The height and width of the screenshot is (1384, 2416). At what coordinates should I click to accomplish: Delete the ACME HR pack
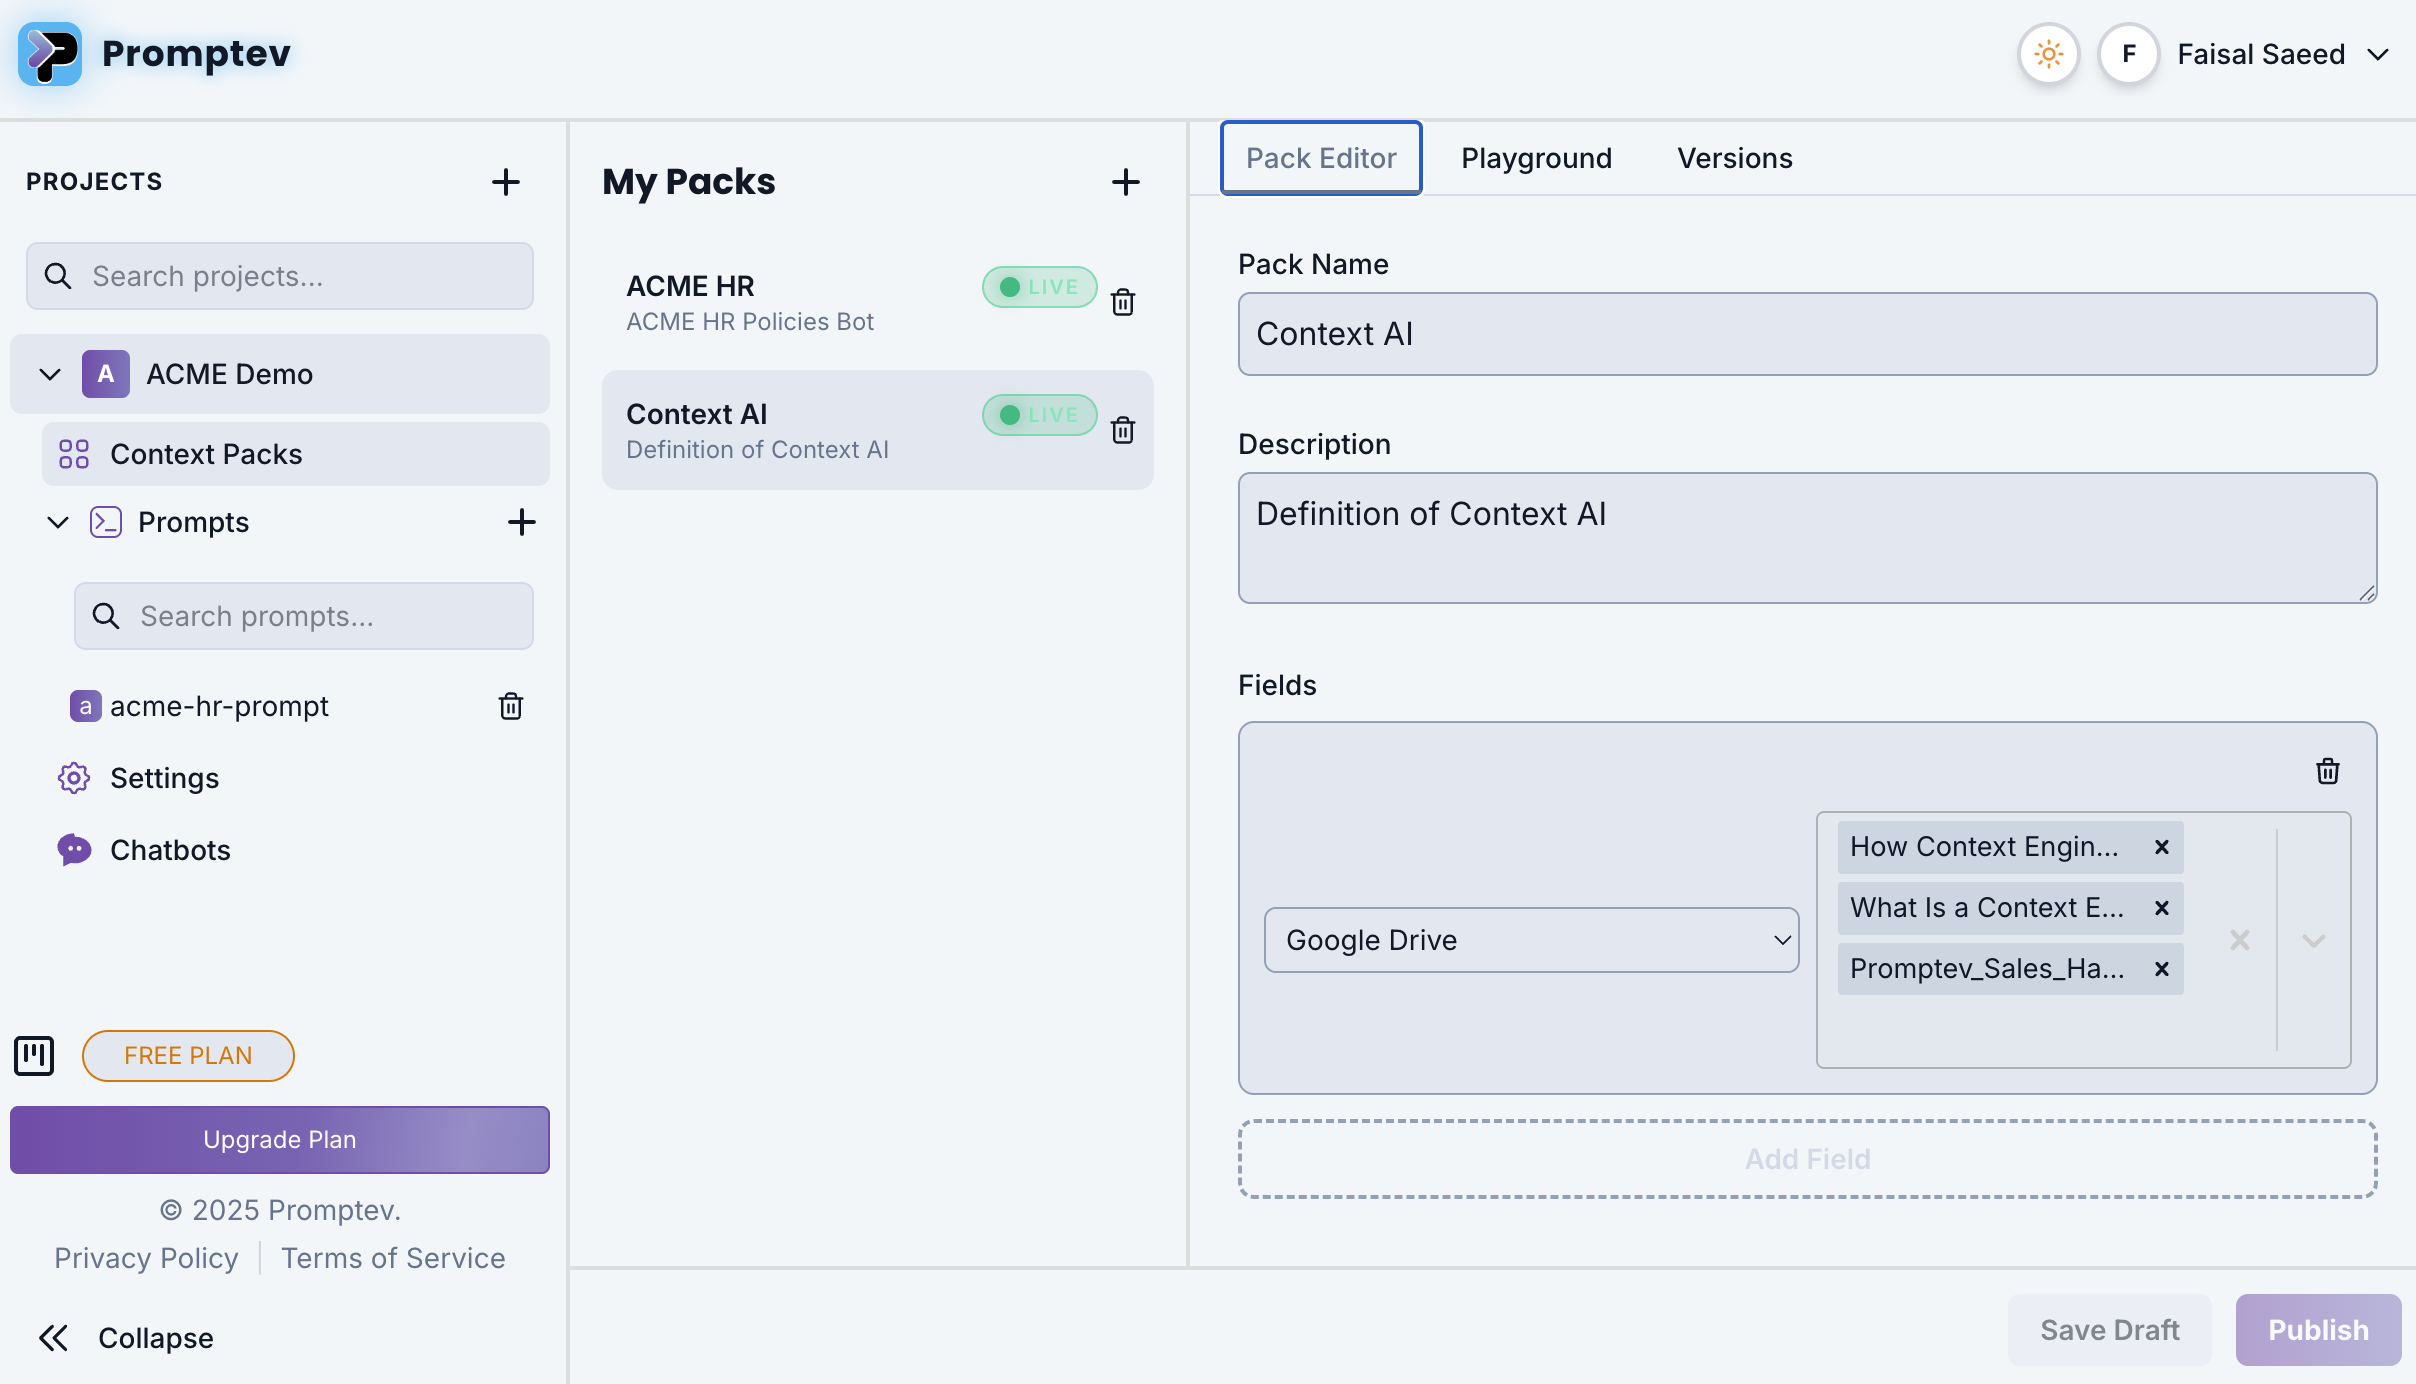click(x=1123, y=302)
